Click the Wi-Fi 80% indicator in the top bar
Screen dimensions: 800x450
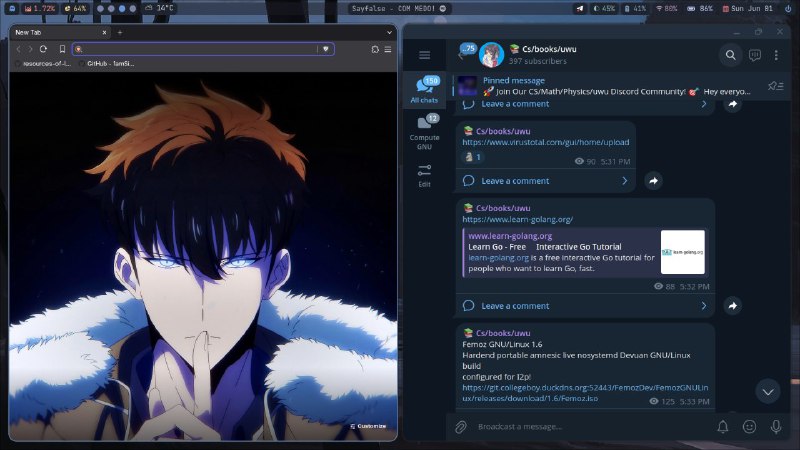pyautogui.click(x=666, y=8)
